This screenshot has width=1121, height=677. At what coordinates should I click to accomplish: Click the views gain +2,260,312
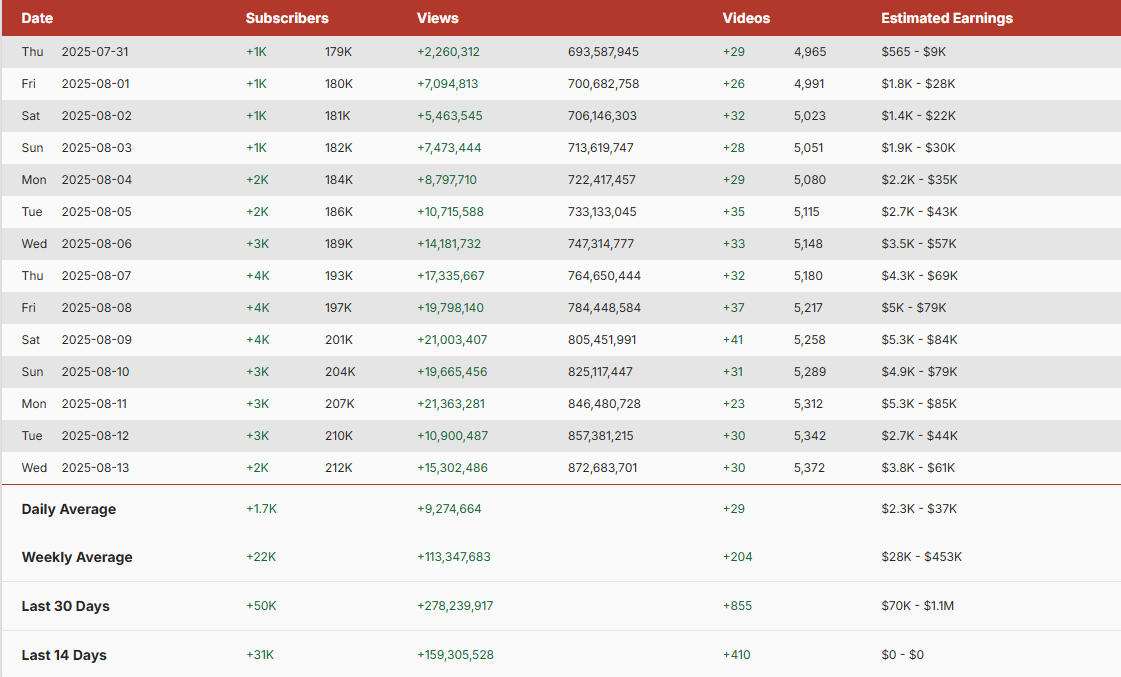click(x=448, y=51)
